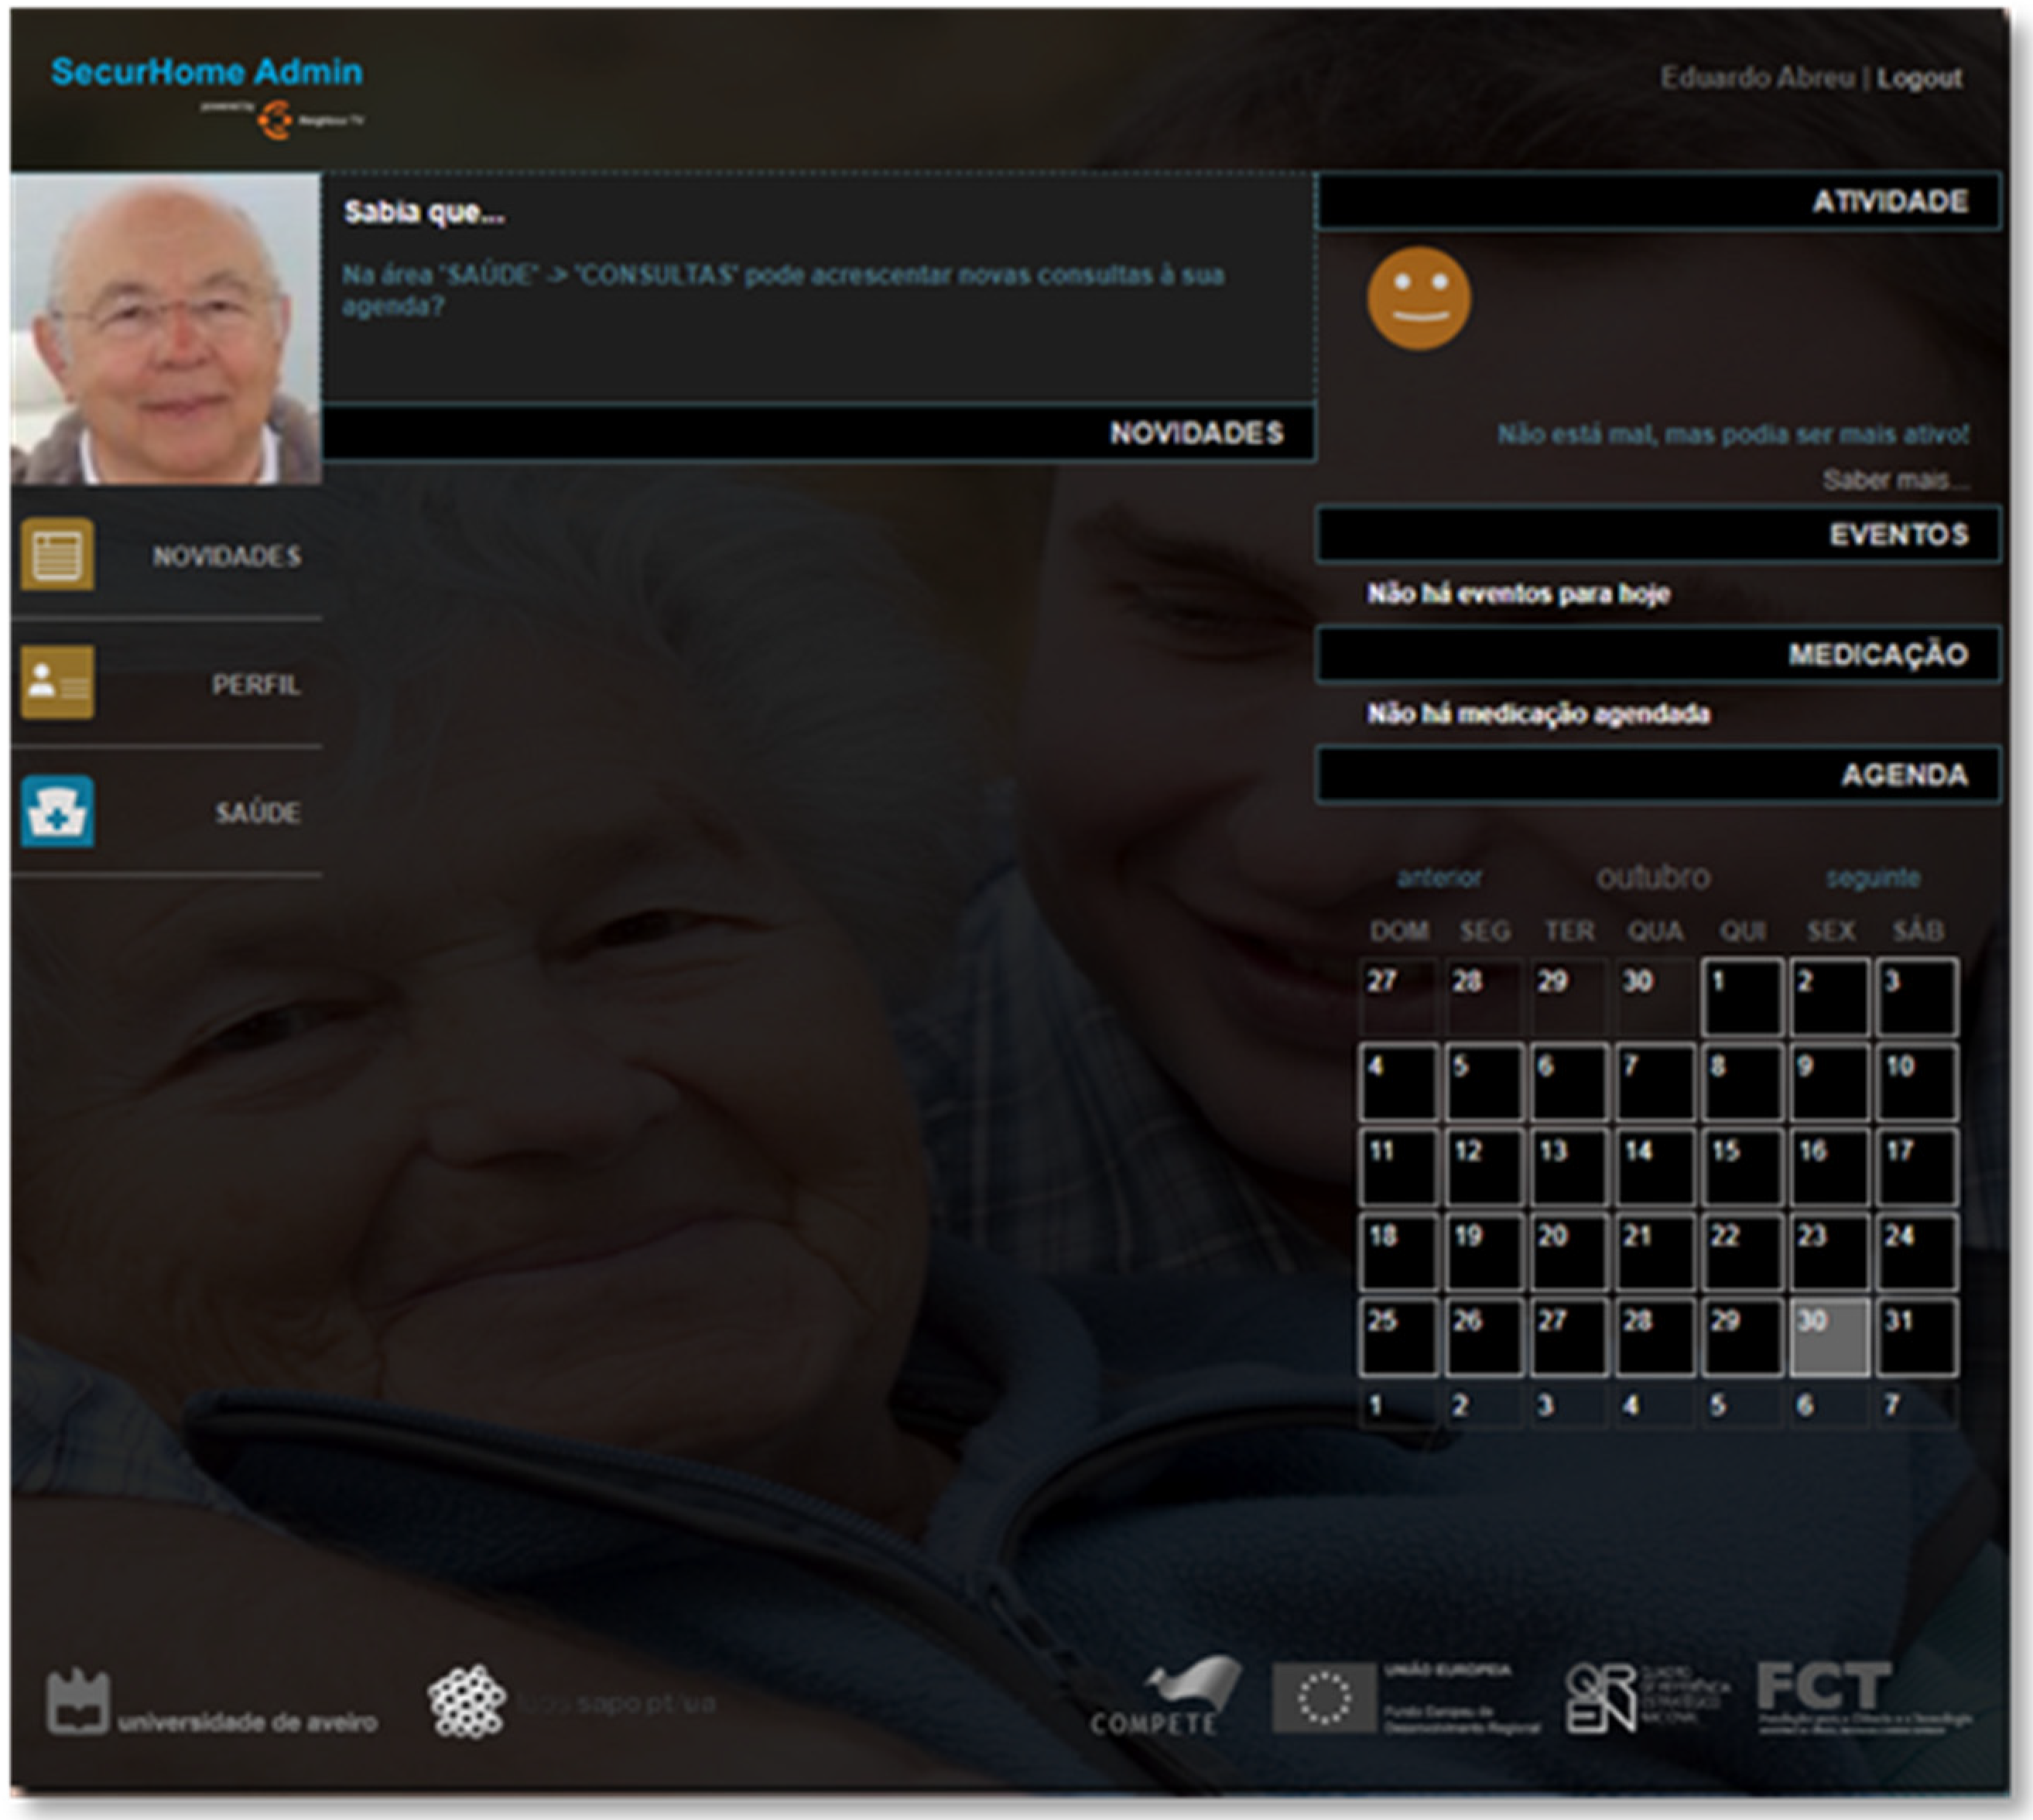Click the orange smiley activity face
This screenshot has width=2033, height=1820.
point(1418,298)
